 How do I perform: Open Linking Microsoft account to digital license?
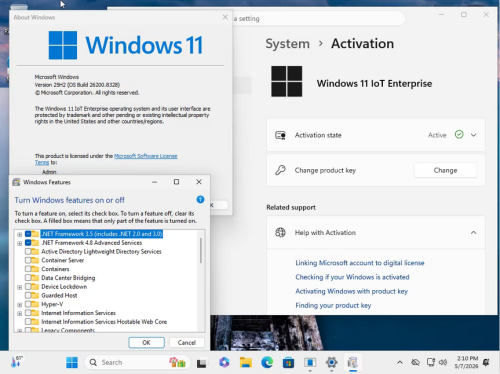(x=360, y=263)
